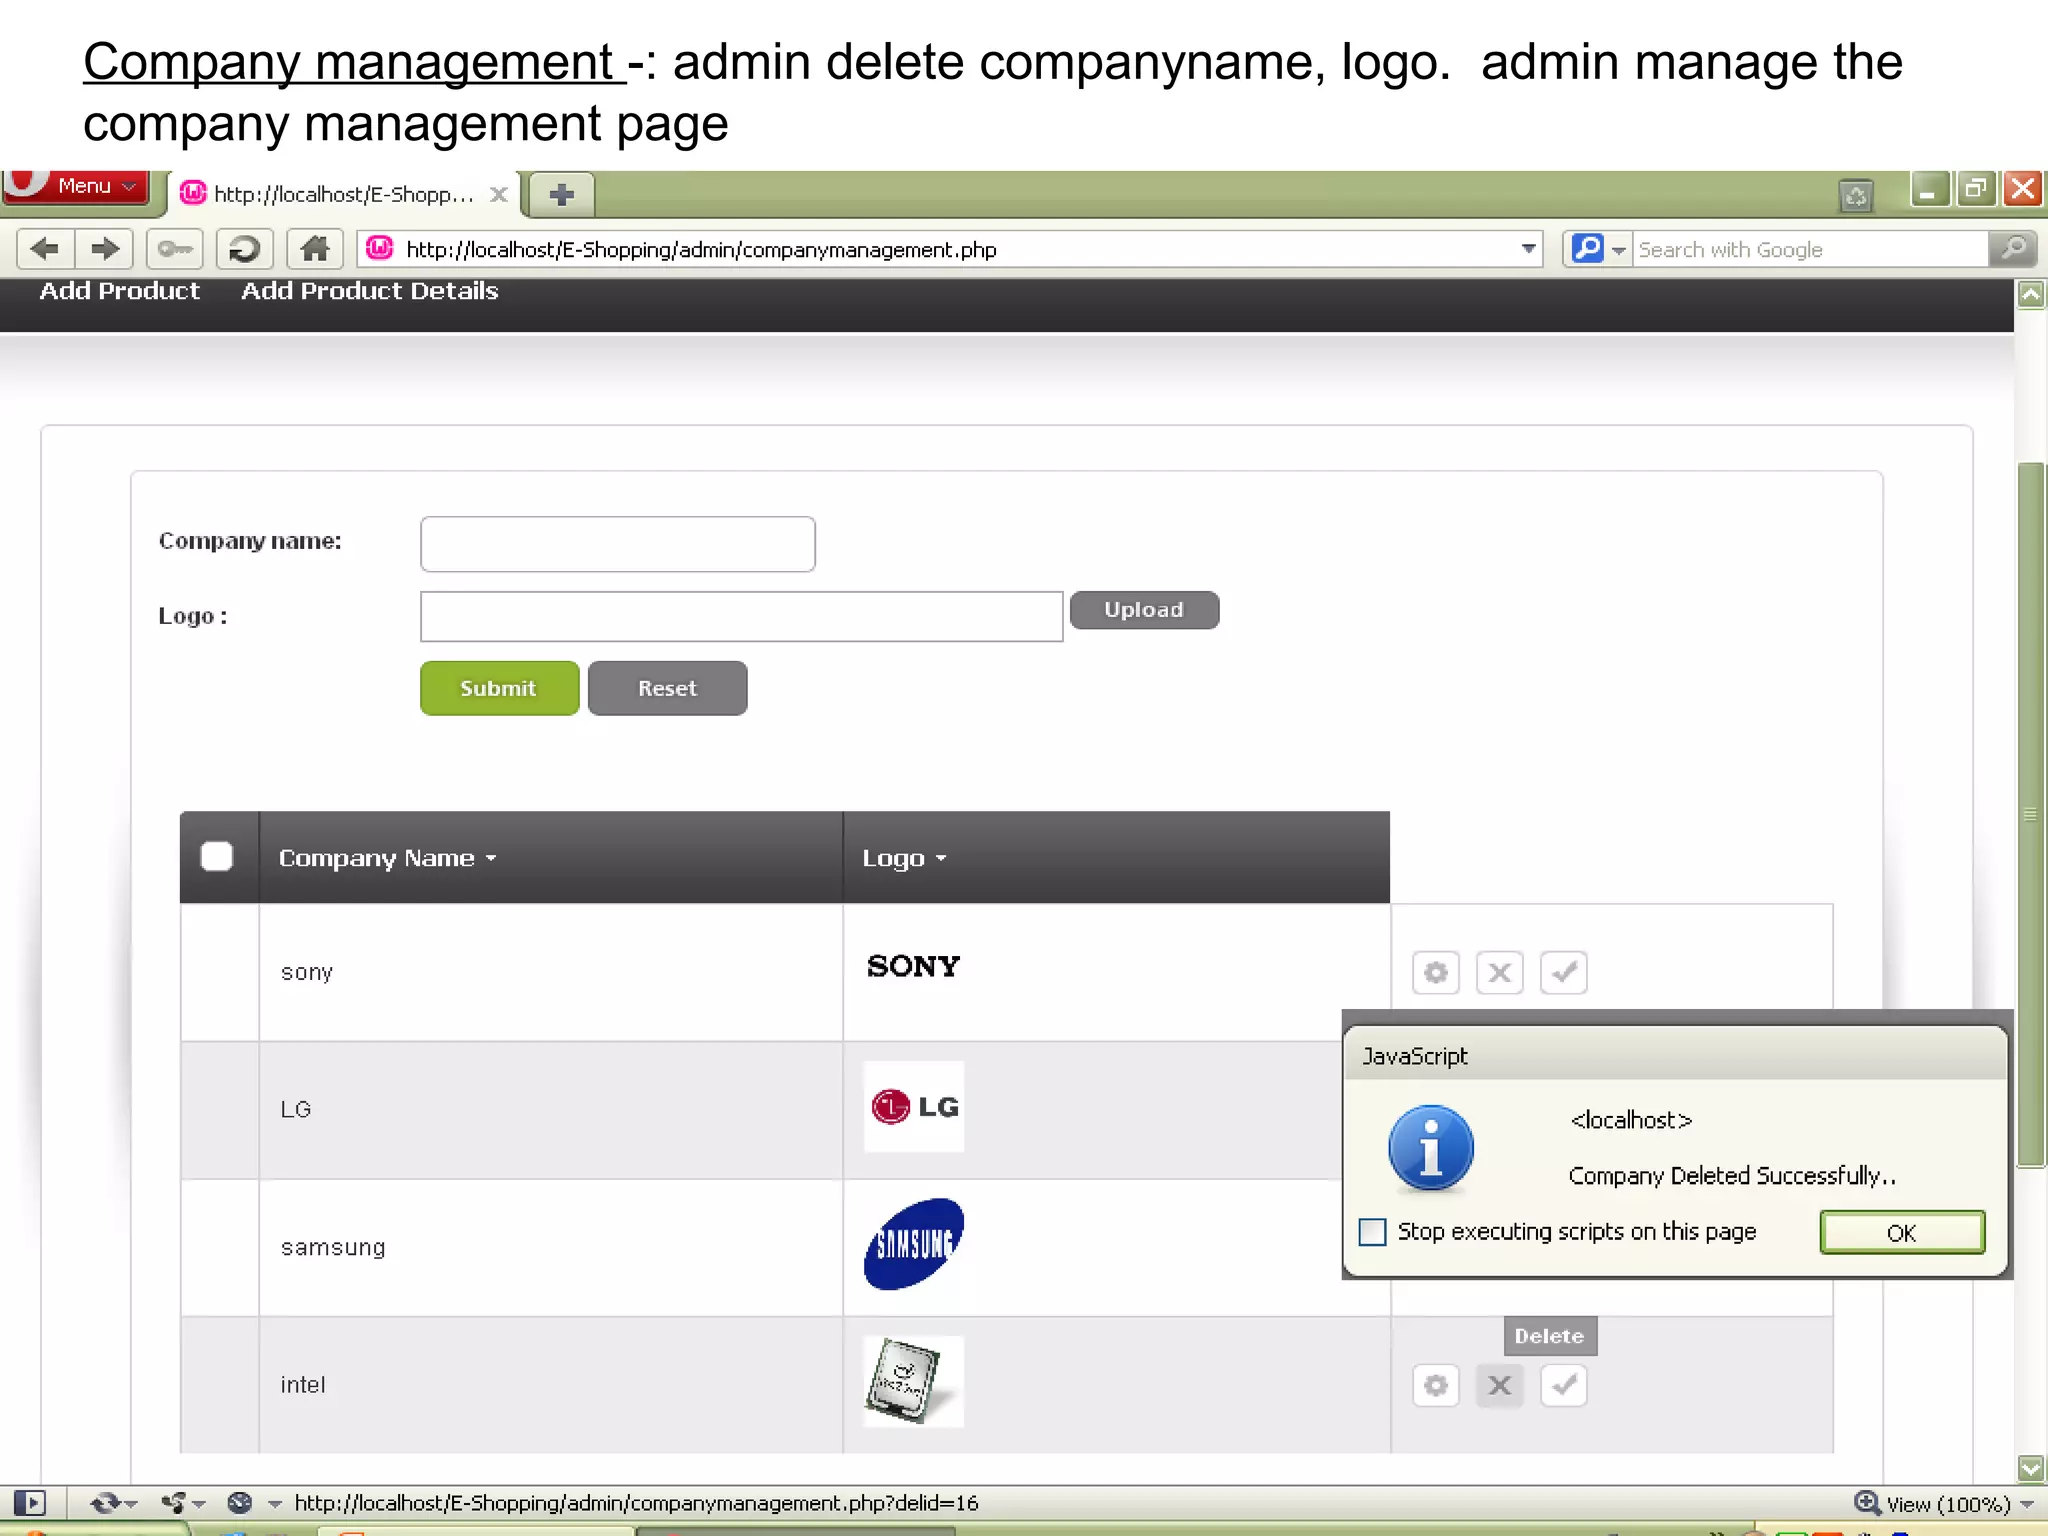Sort by Company Name column
The image size is (2048, 1536).
point(387,858)
